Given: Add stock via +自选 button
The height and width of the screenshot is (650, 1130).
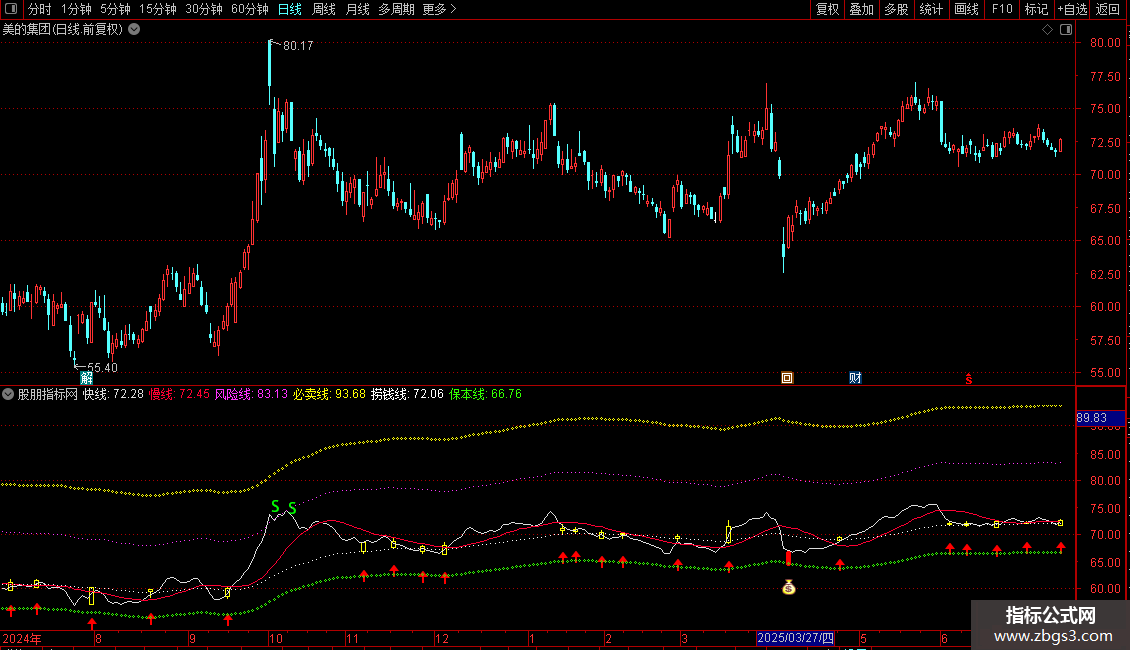Looking at the screenshot, I should click(x=1072, y=9).
